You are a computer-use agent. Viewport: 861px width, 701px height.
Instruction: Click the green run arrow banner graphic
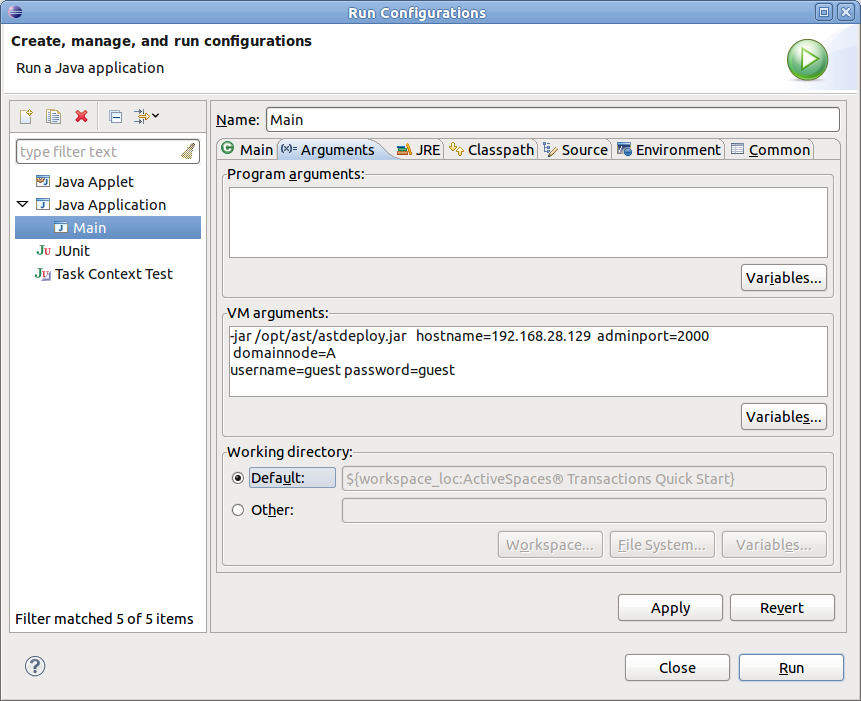coord(807,60)
